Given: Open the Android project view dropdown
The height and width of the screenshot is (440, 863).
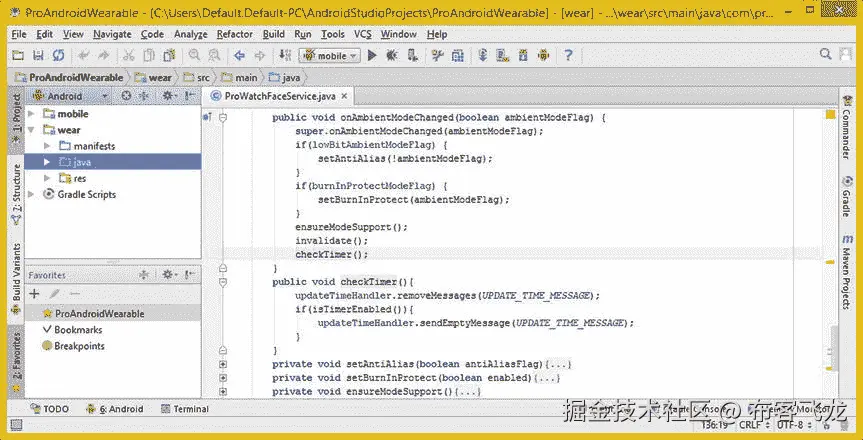Looking at the screenshot, I should (71, 96).
